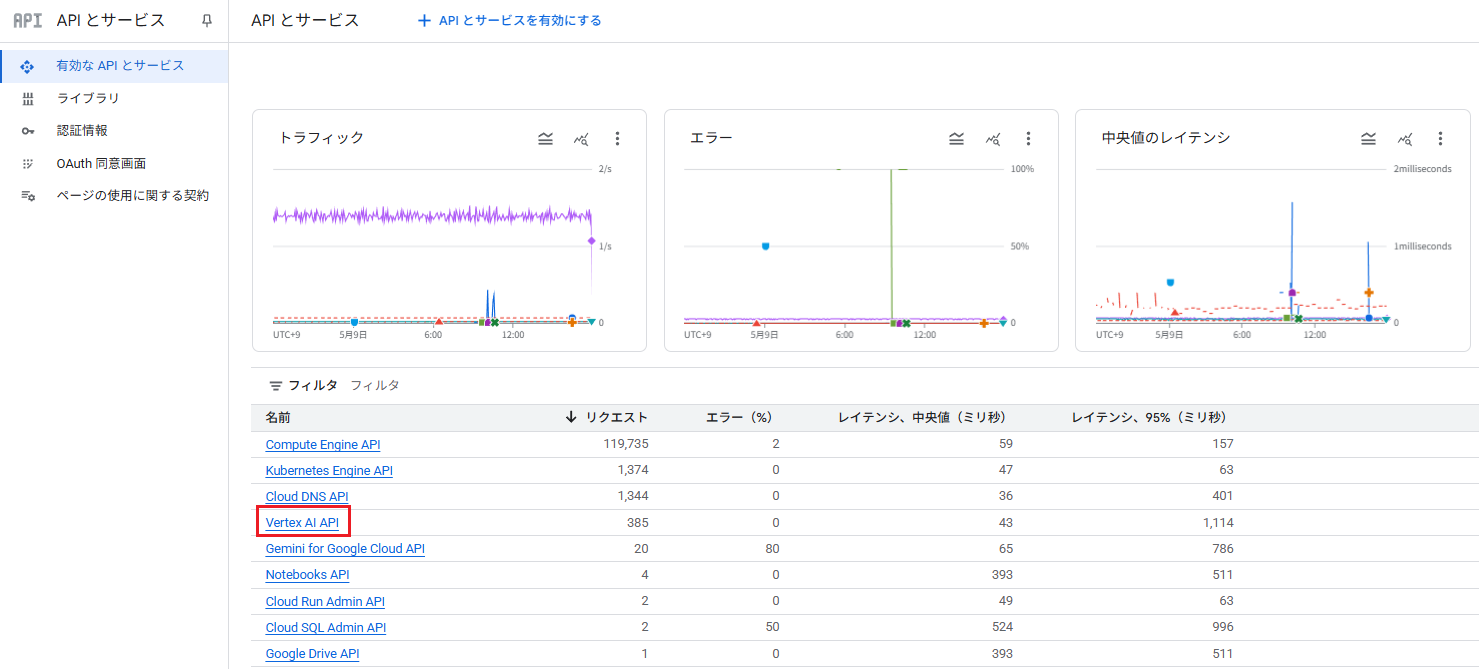Open the Cloud DNS API link
1479x669 pixels.
pyautogui.click(x=307, y=496)
